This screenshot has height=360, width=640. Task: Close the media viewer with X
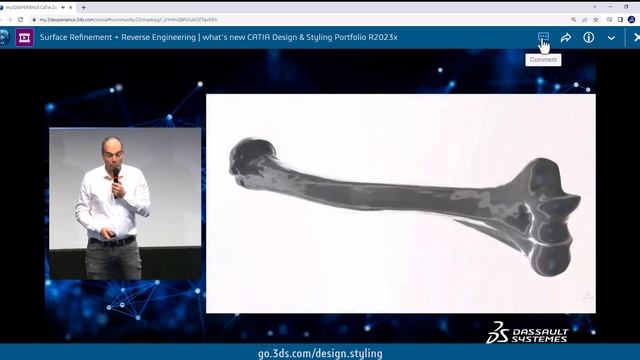(x=637, y=38)
